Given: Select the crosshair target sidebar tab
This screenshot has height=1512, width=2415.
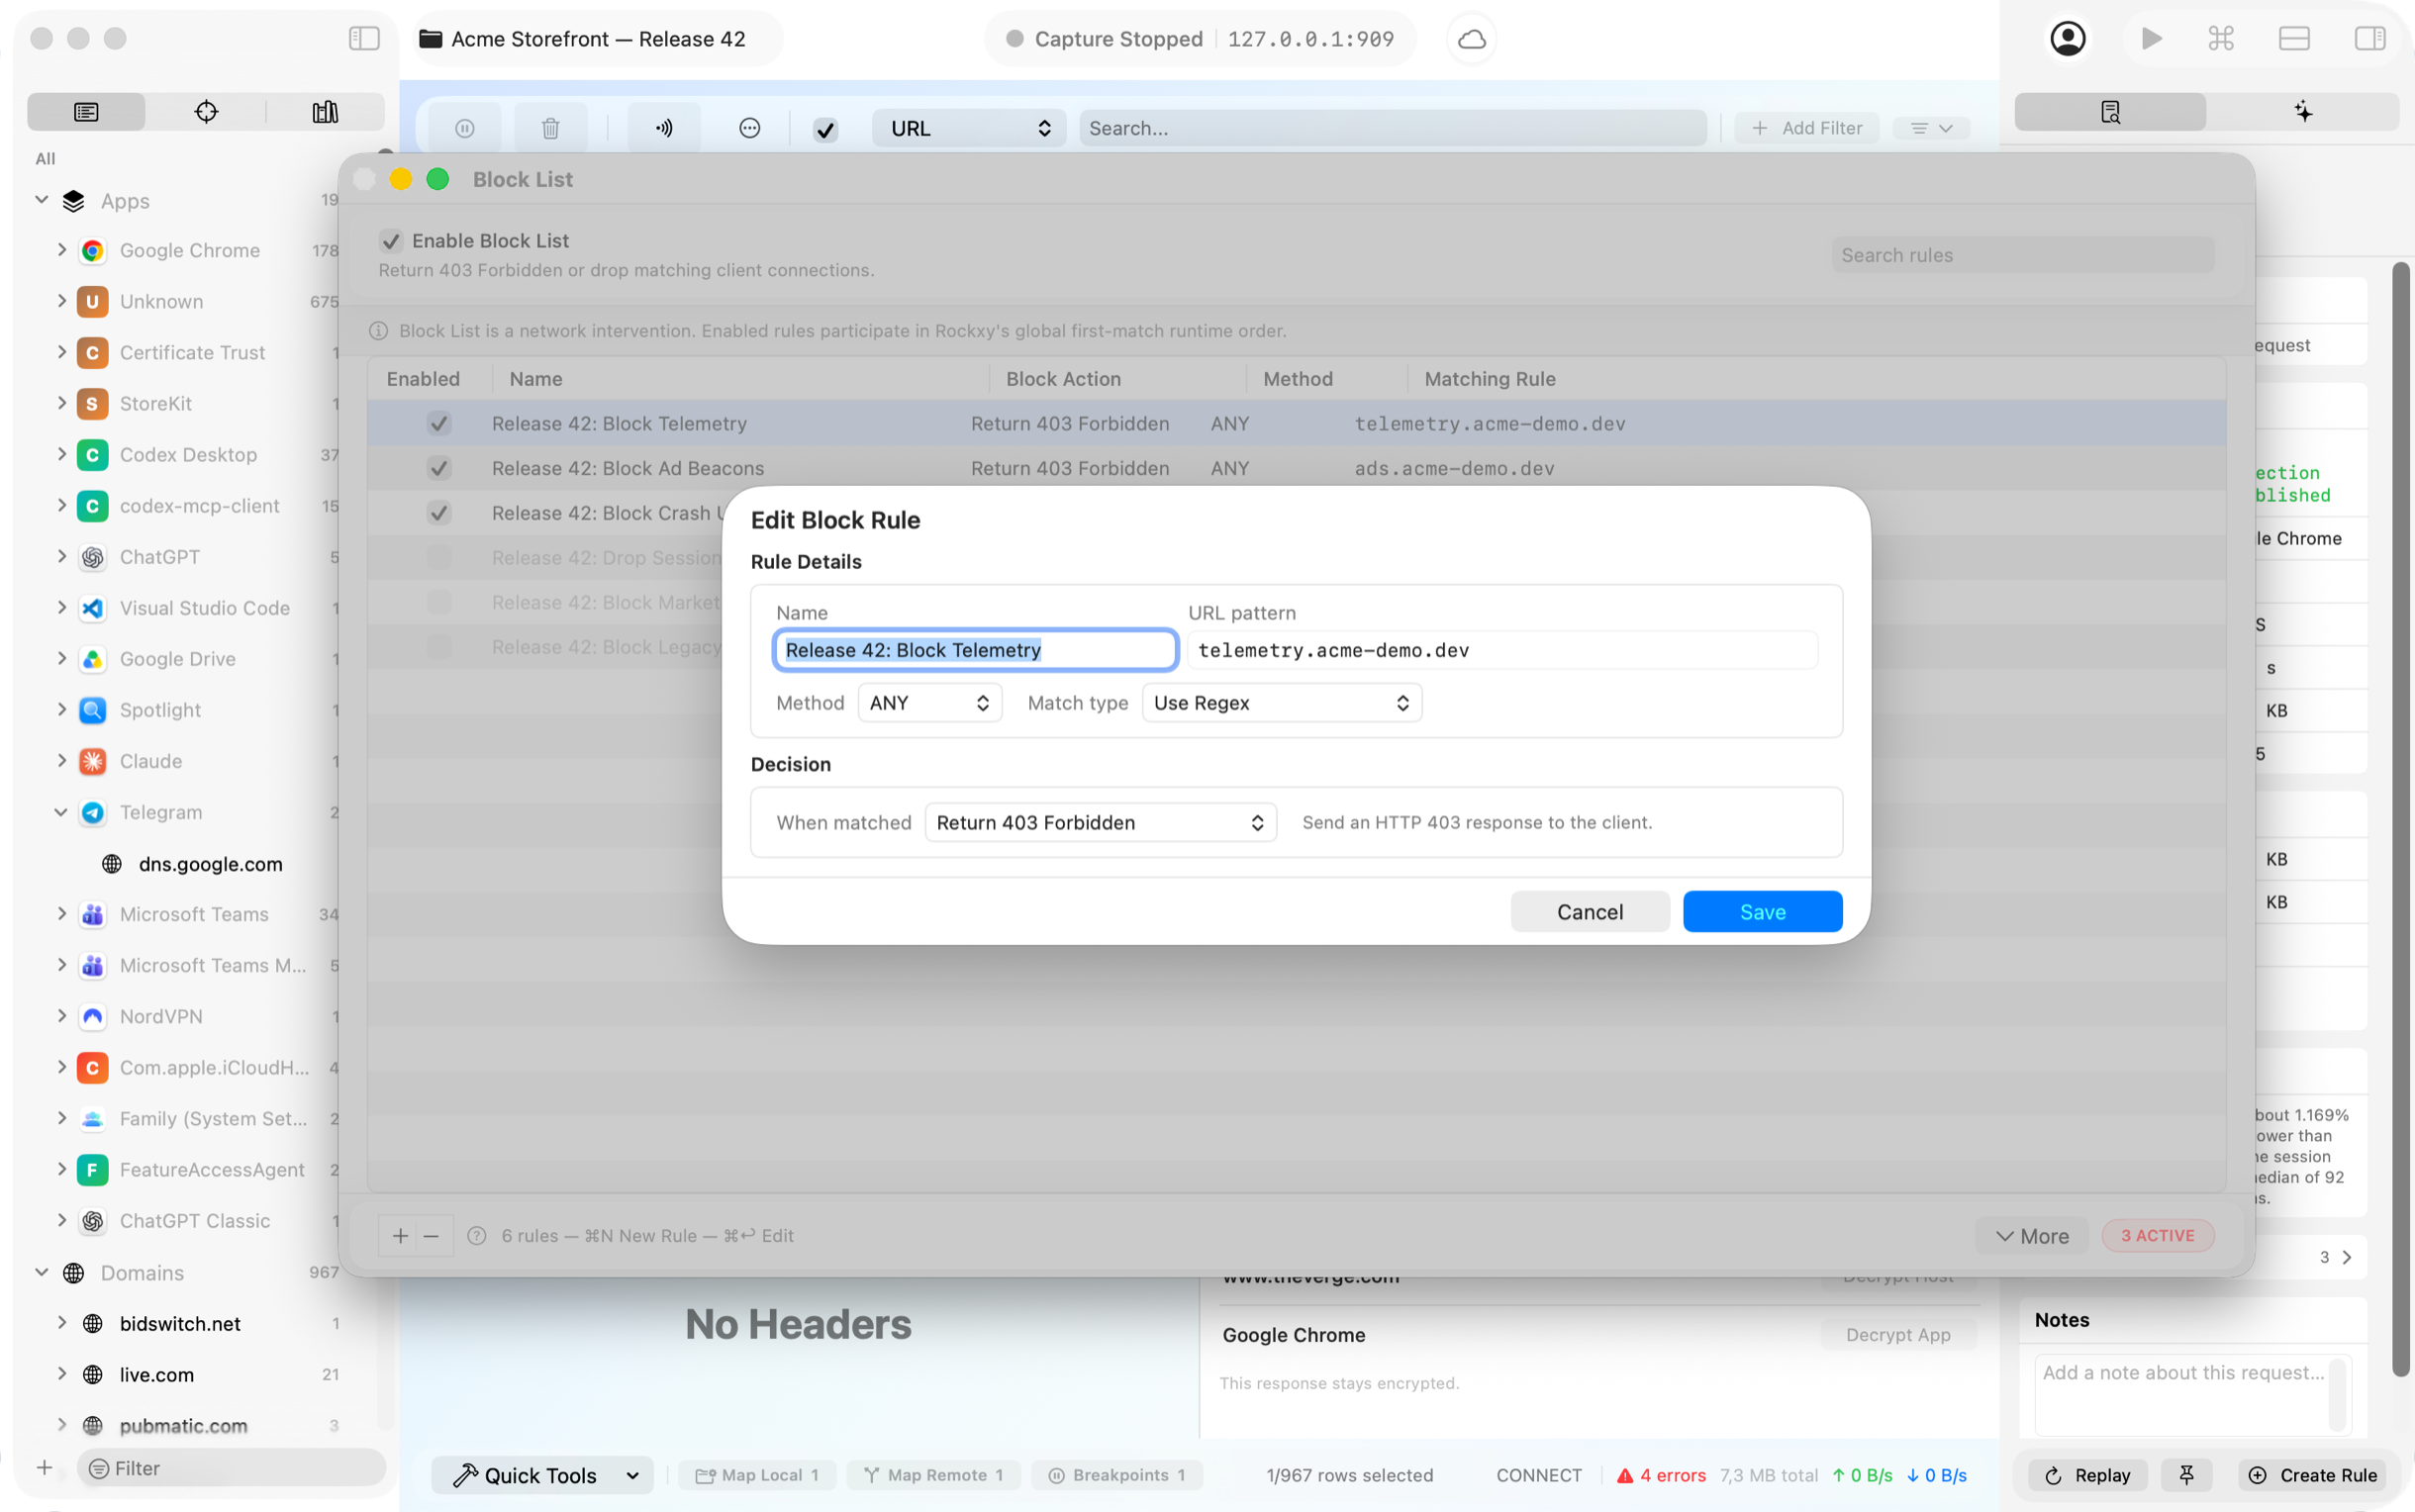Looking at the screenshot, I should point(206,111).
